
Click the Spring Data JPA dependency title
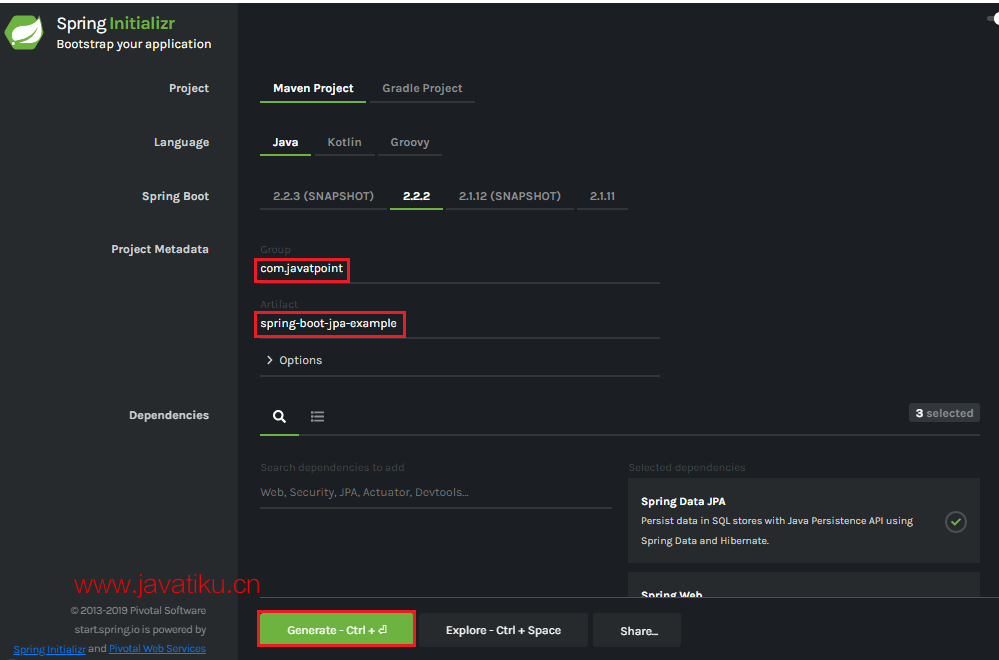click(x=683, y=501)
